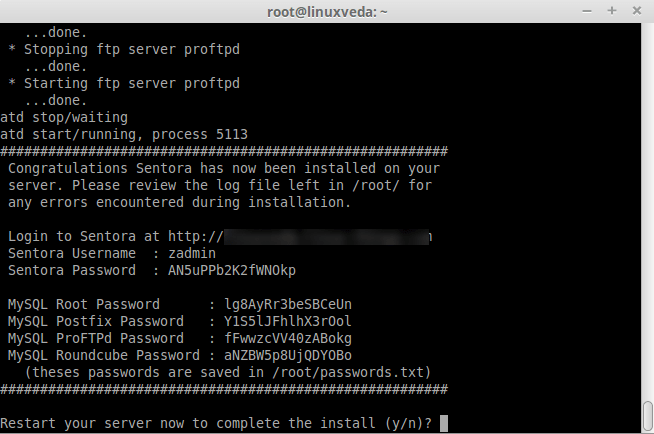This screenshot has width=654, height=434.
Task: Click the Sentora Password value
Action: (x=232, y=270)
